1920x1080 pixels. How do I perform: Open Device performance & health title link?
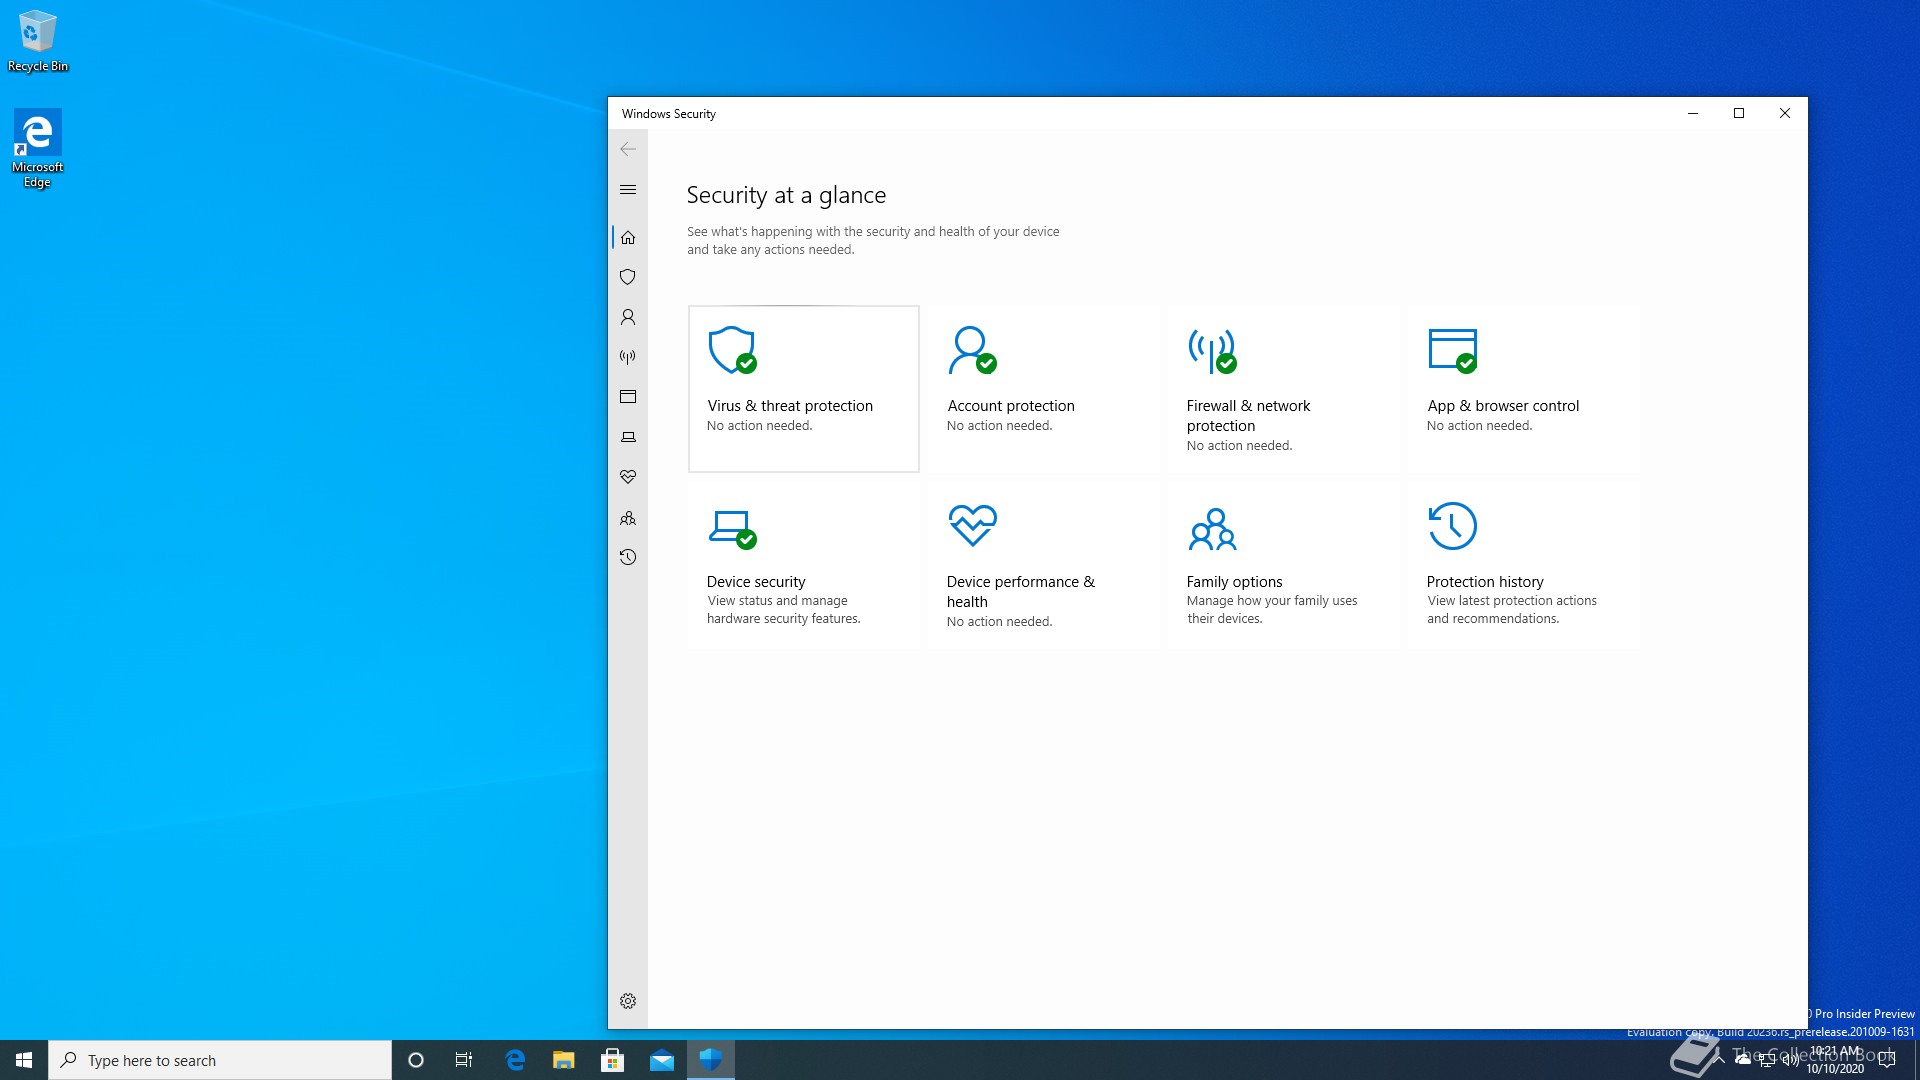pos(1021,591)
